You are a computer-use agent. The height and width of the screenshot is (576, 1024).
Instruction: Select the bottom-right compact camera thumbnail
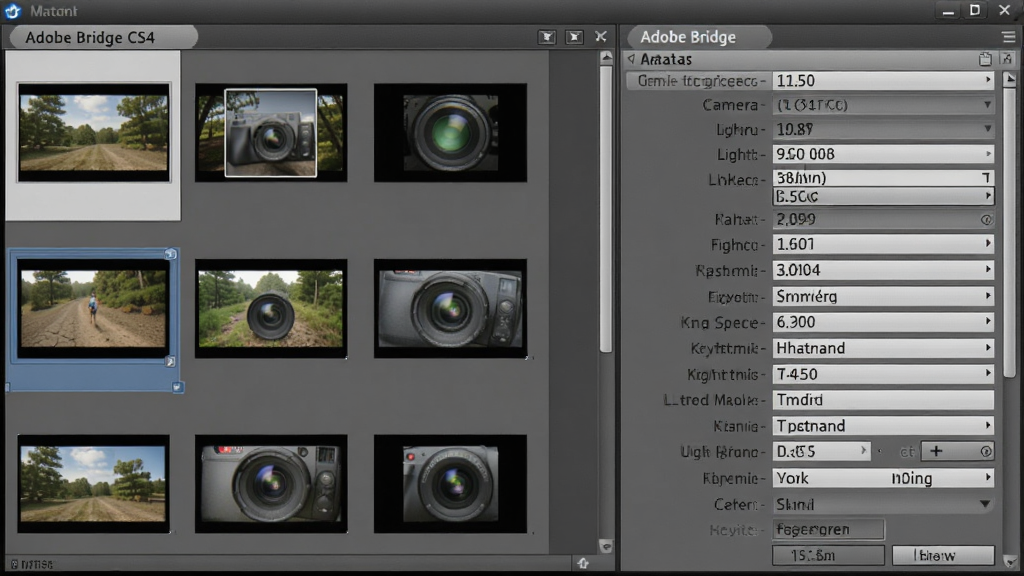tap(450, 484)
